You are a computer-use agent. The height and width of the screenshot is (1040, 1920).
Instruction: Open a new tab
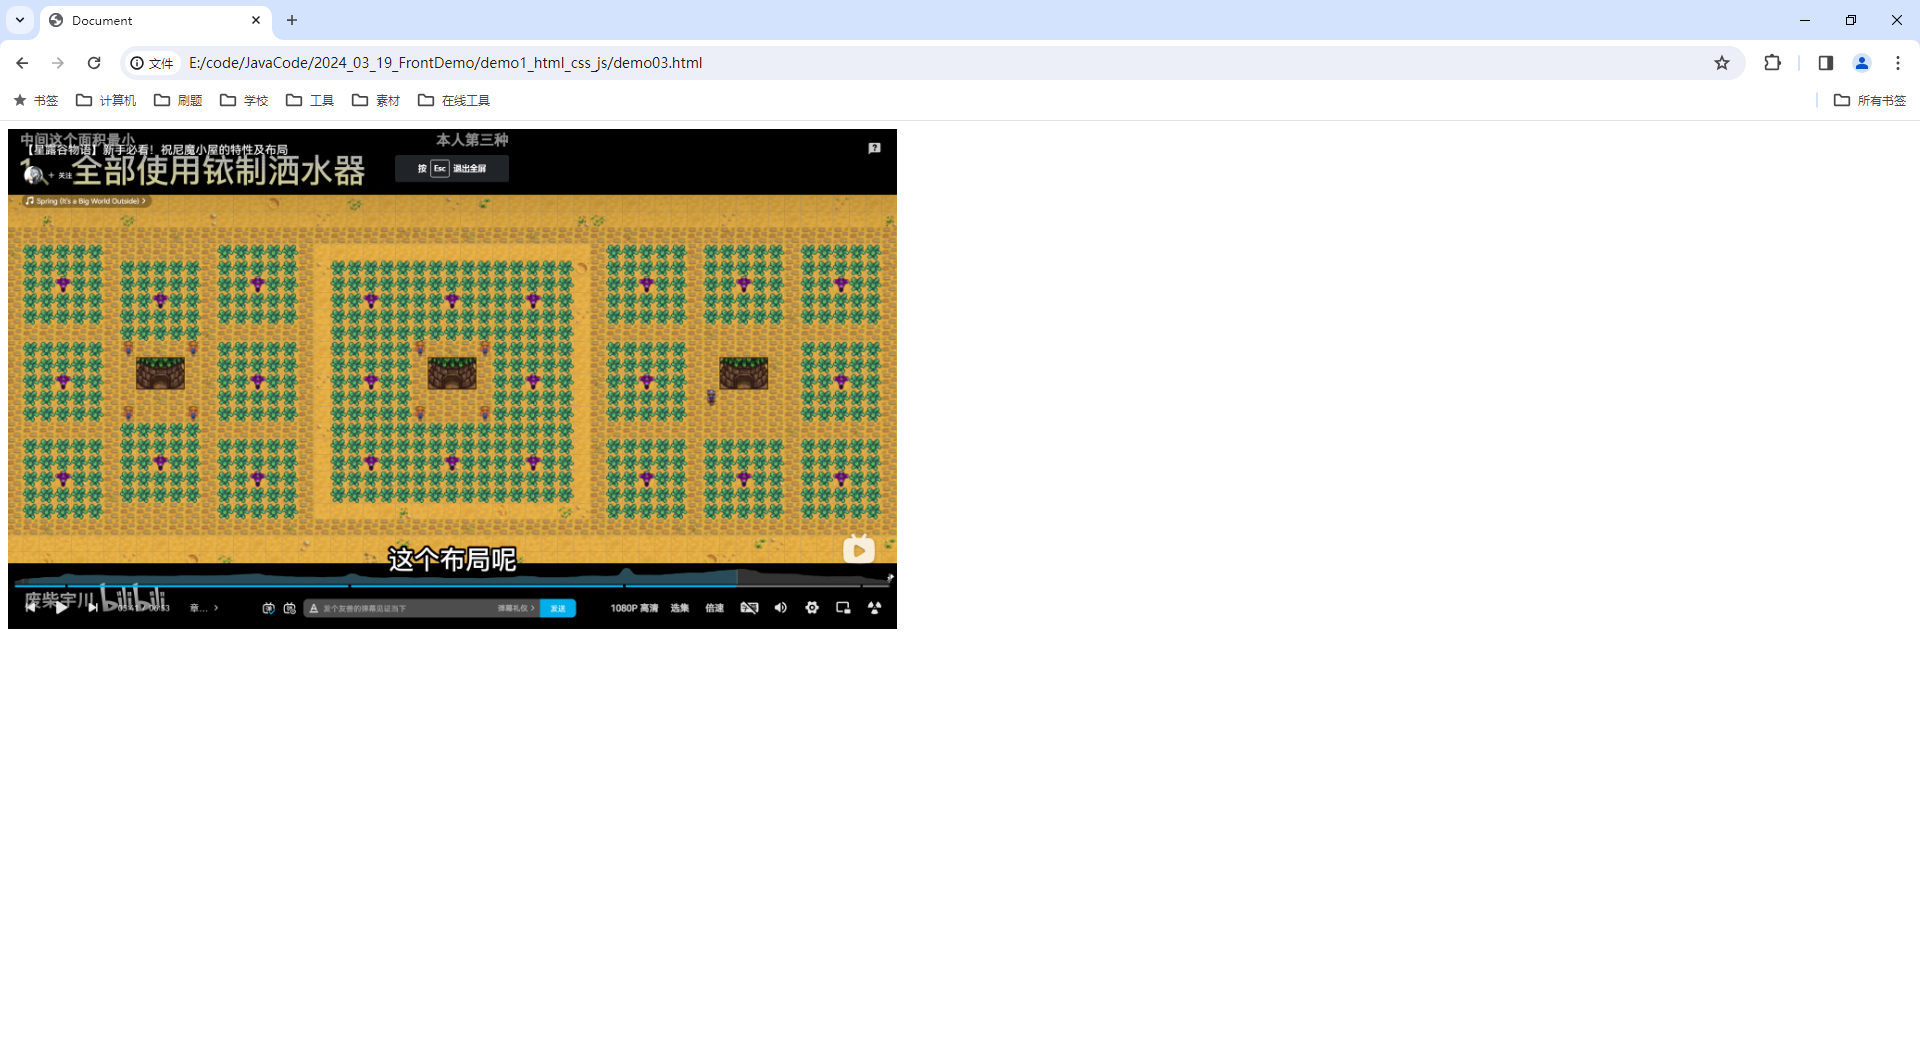pyautogui.click(x=292, y=20)
